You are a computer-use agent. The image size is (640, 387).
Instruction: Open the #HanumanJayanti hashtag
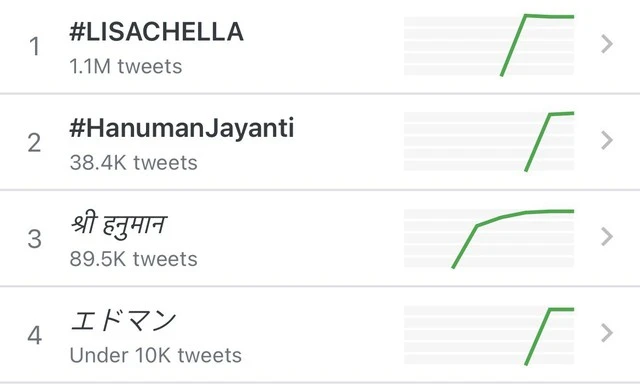(x=182, y=129)
